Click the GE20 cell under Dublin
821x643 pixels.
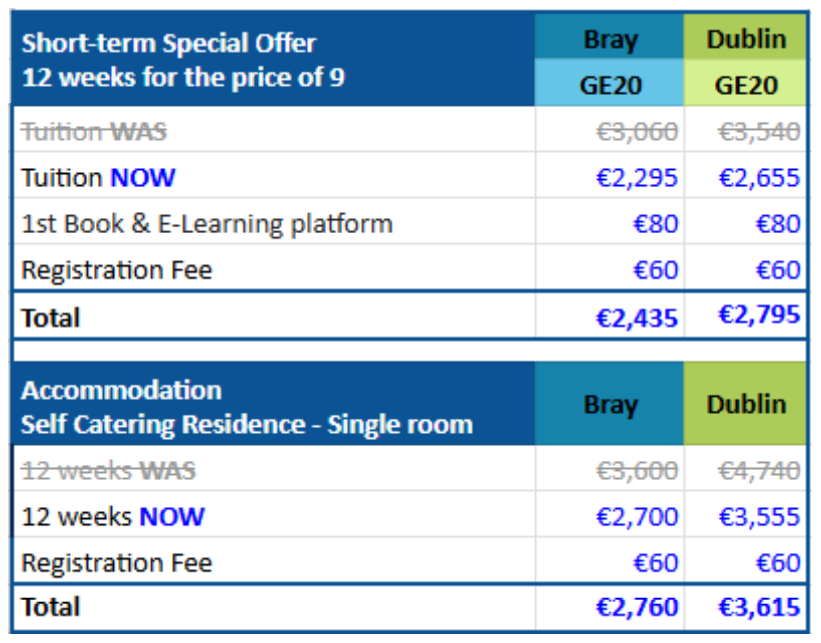tap(746, 85)
